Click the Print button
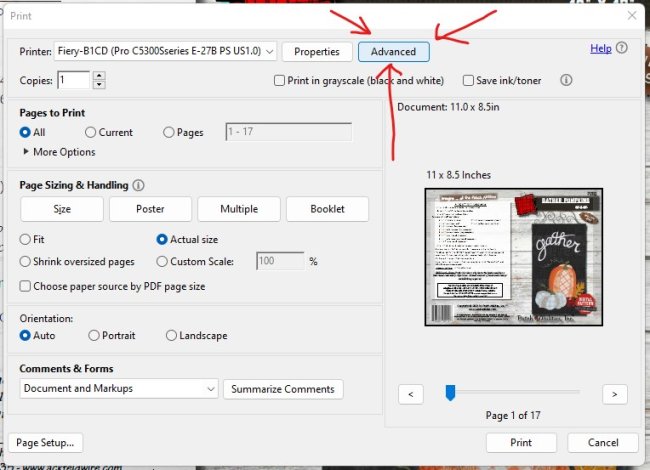The image size is (650, 470). pyautogui.click(x=521, y=443)
